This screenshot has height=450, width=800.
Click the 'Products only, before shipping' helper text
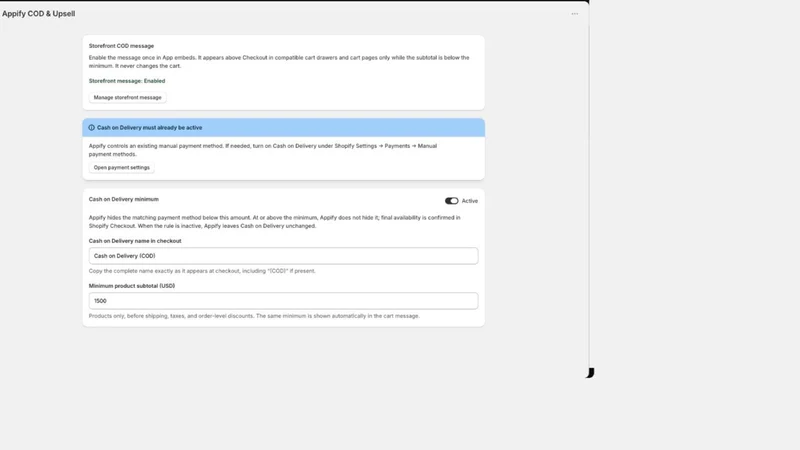tap(254, 316)
